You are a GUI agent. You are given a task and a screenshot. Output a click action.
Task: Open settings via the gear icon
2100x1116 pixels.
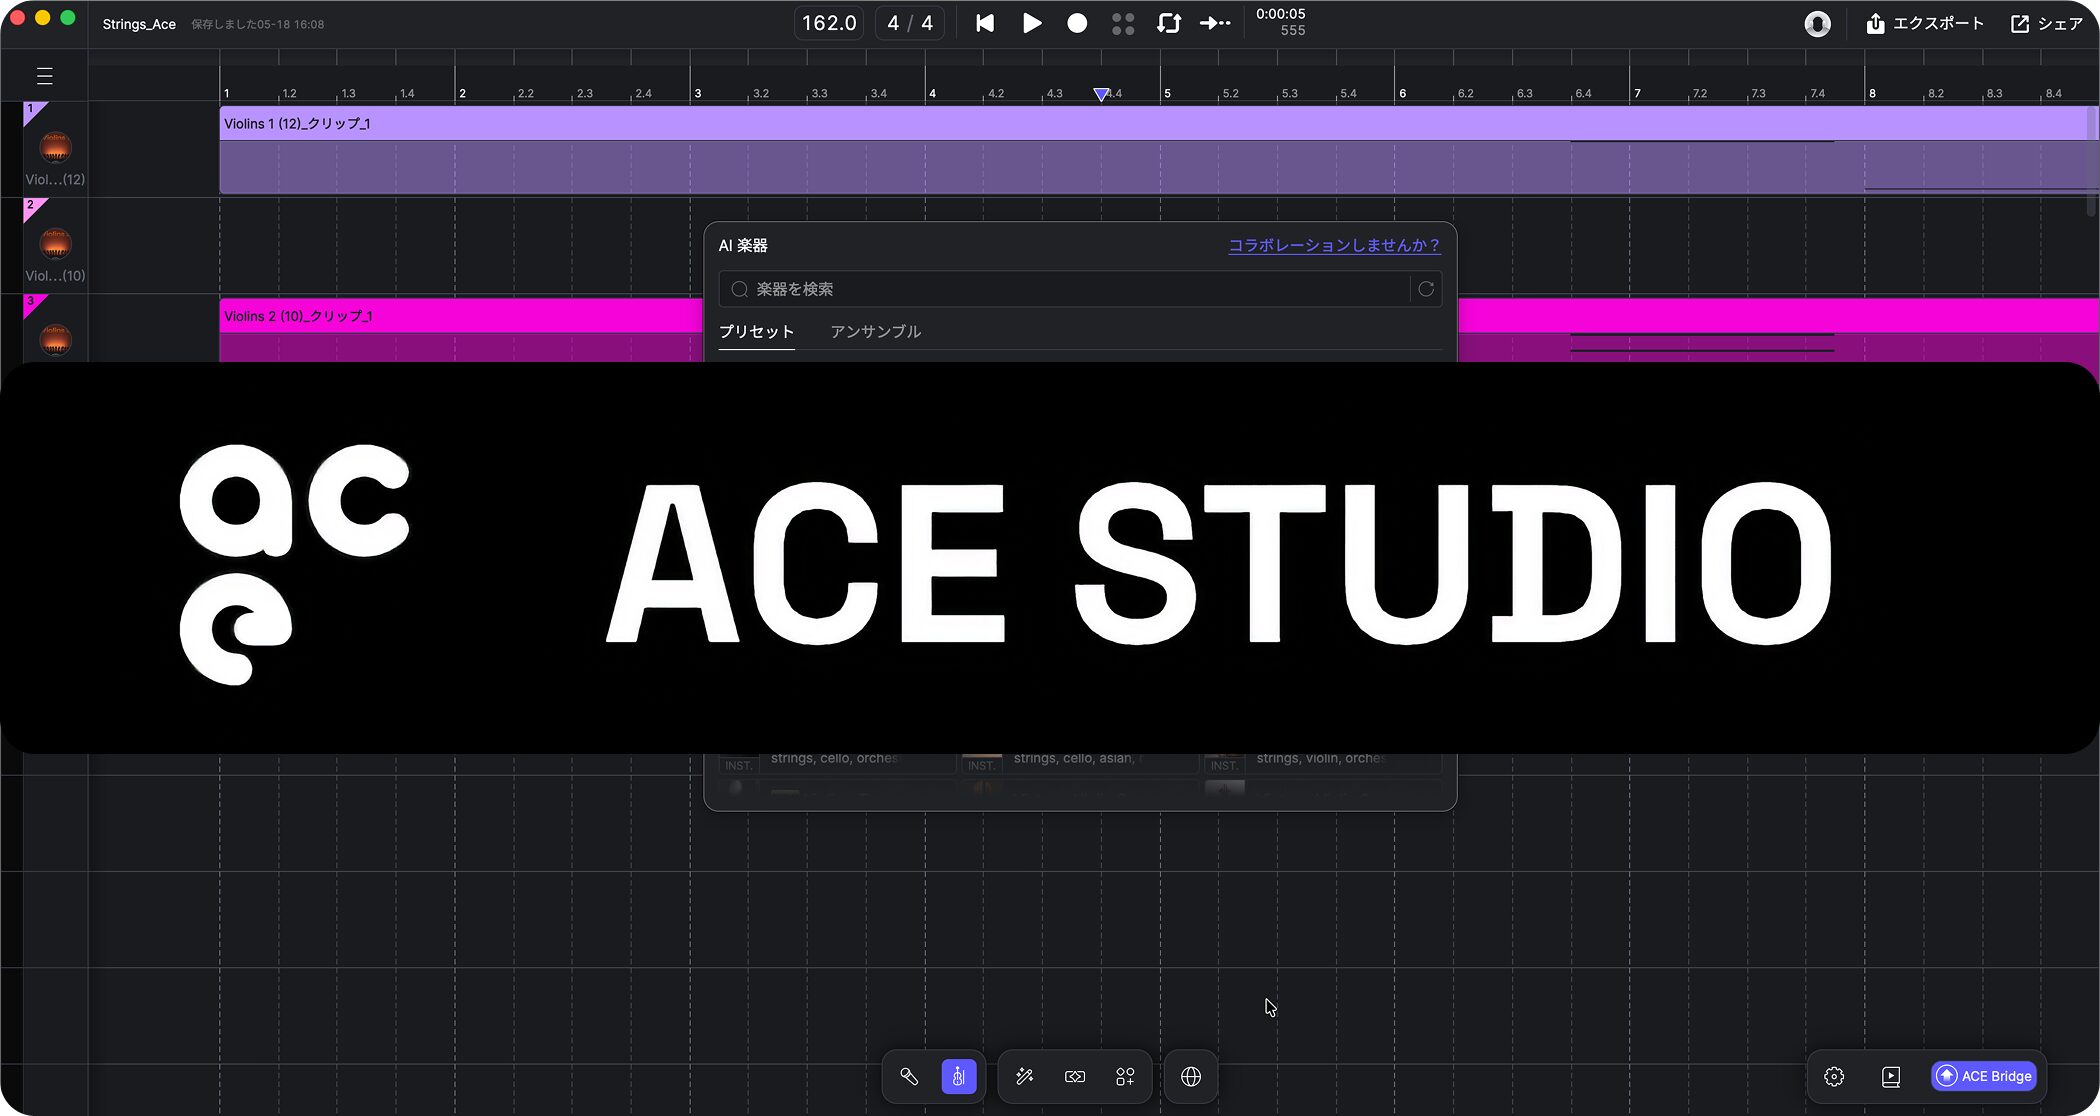[1834, 1077]
